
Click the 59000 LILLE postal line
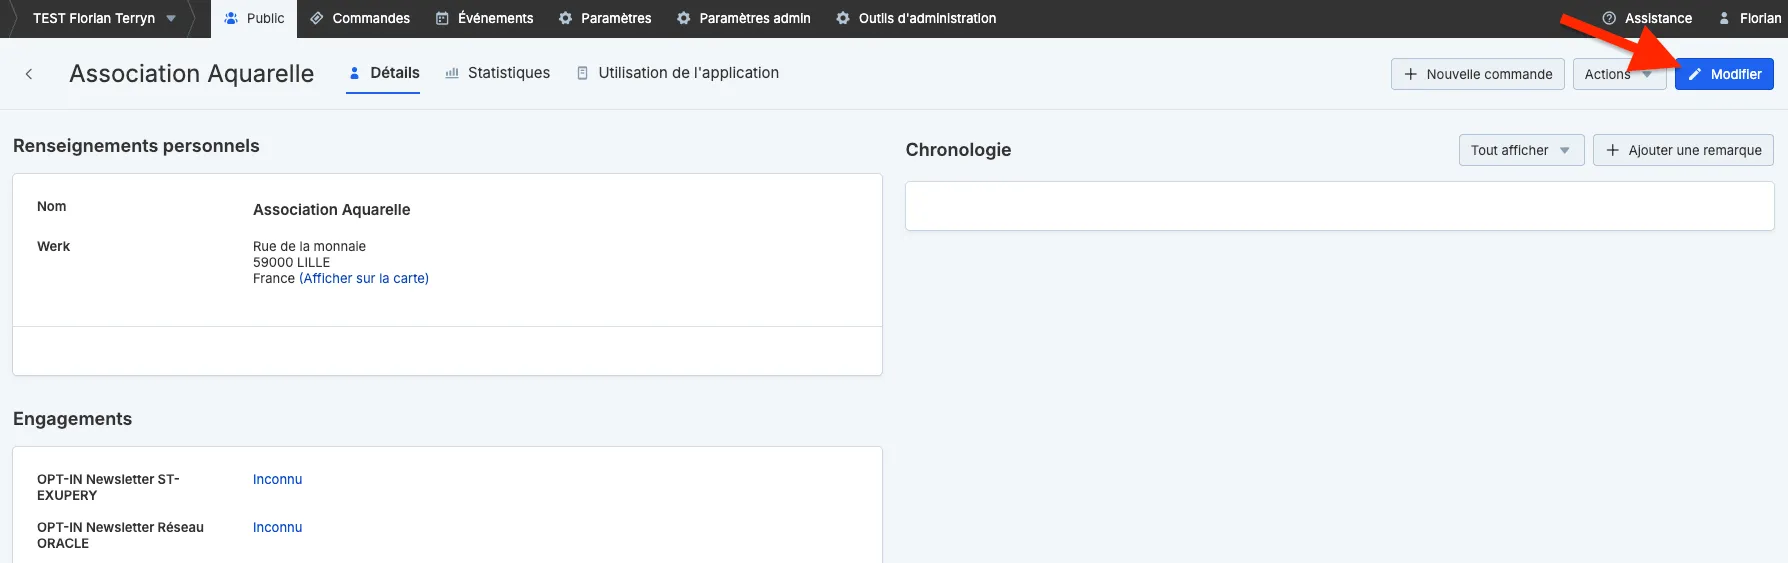291,262
